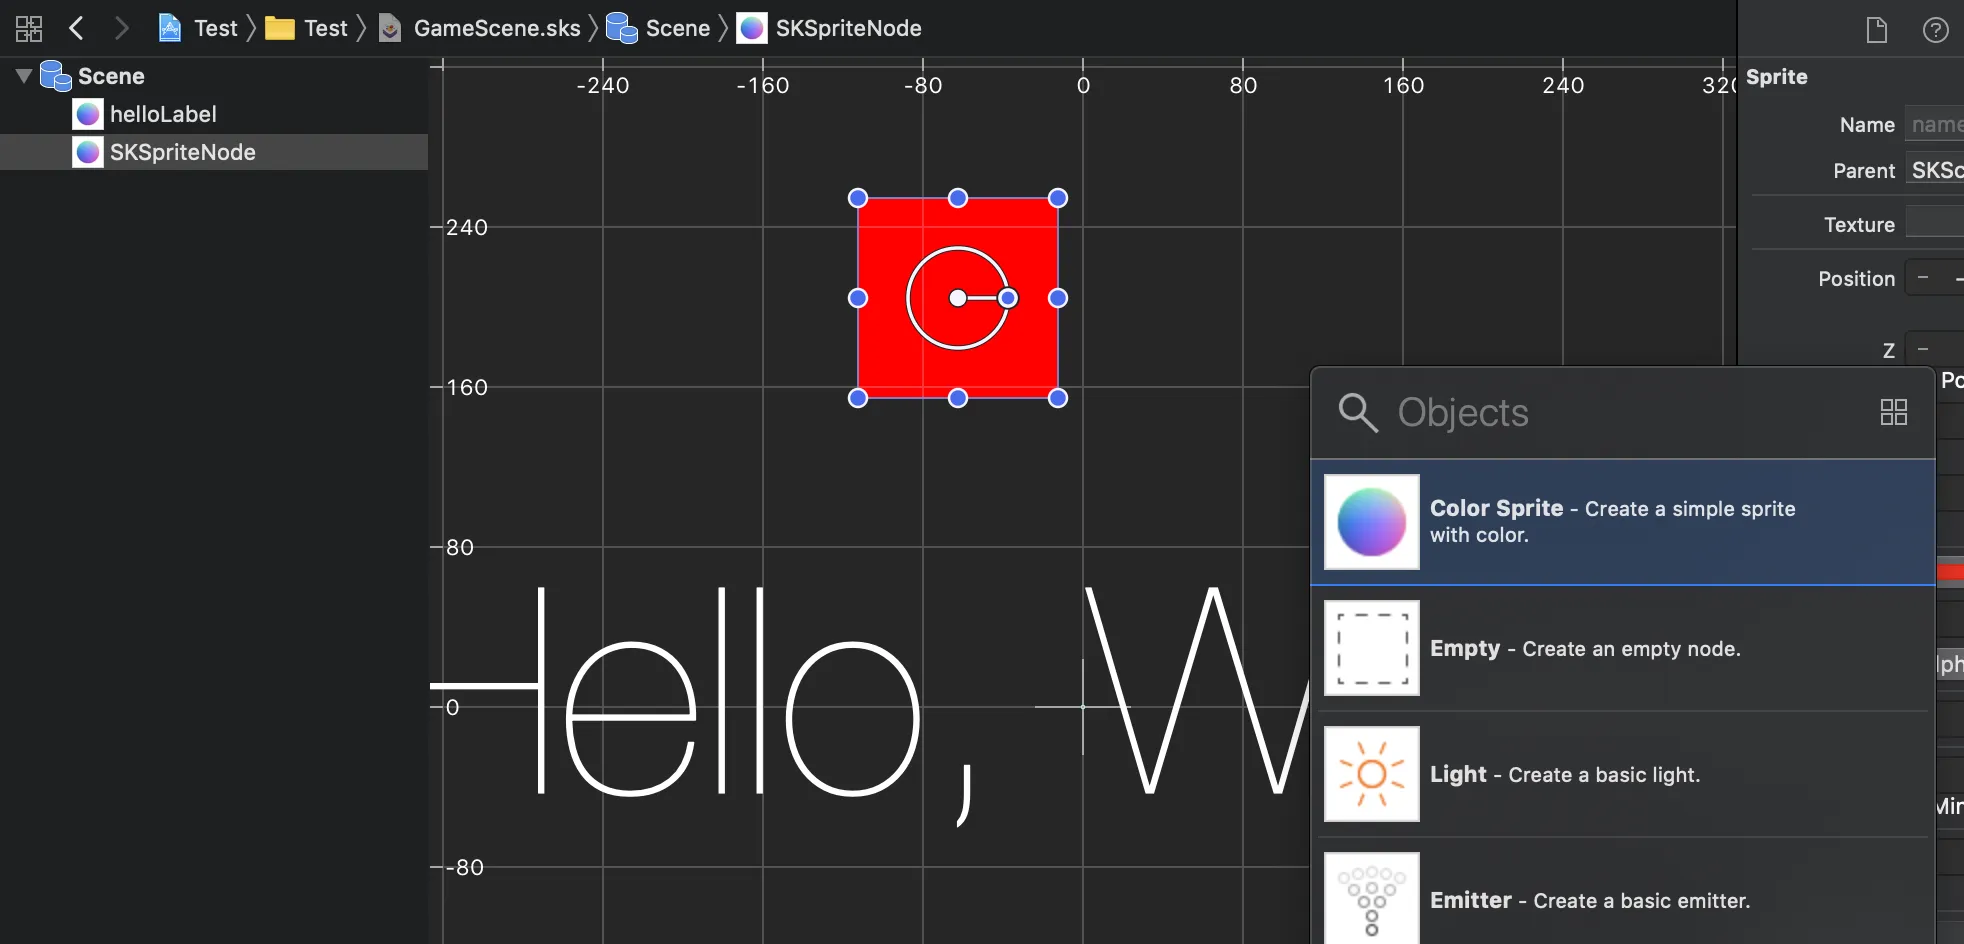Open the related items grid menu
The width and height of the screenshot is (1964, 944).
[29, 28]
